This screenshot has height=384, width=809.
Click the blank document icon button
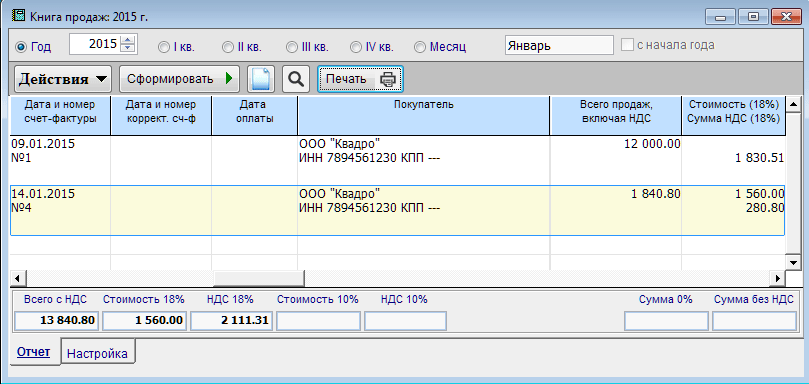(261, 79)
